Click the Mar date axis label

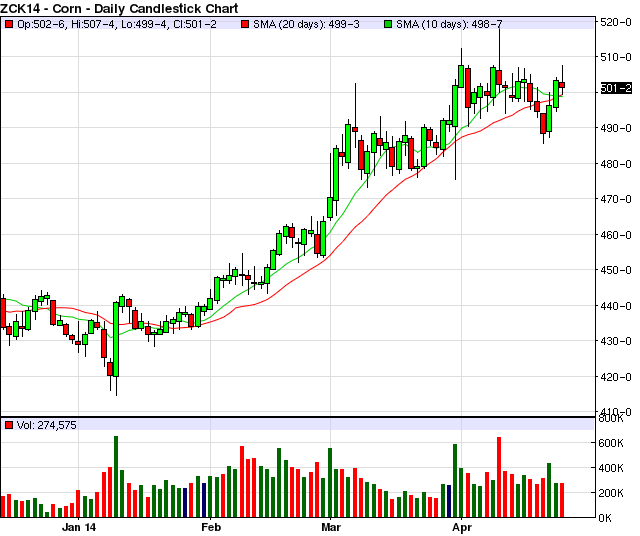click(x=331, y=527)
